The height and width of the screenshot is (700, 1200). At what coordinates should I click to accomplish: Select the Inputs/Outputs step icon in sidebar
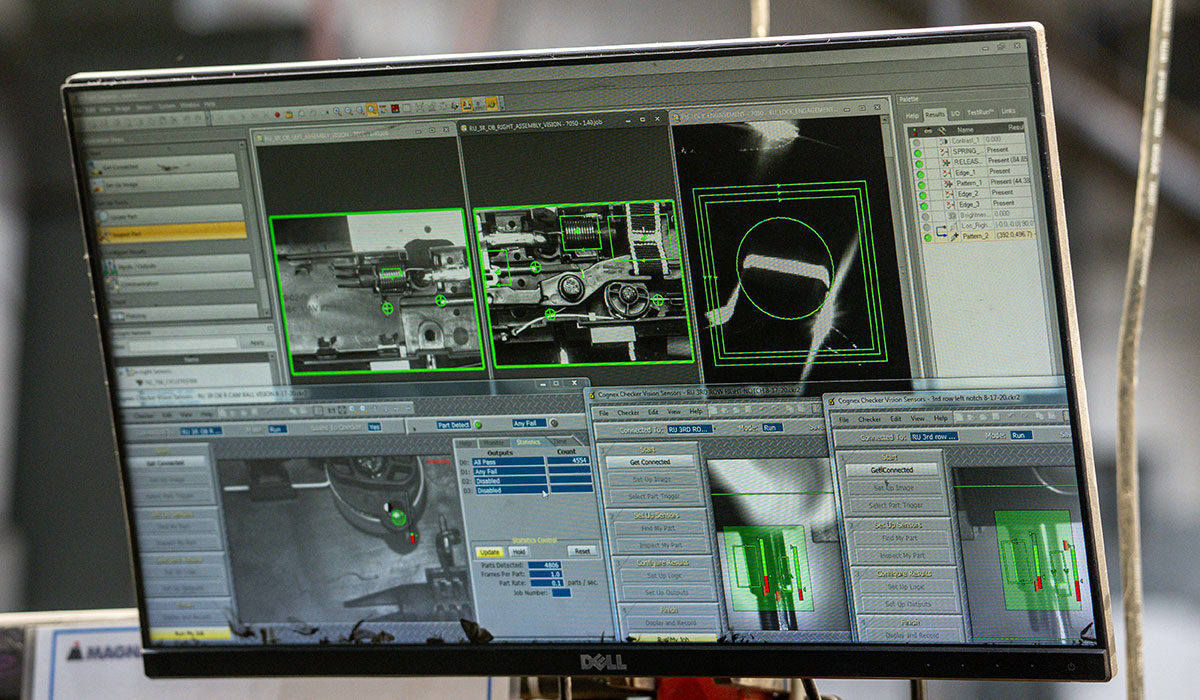[109, 265]
